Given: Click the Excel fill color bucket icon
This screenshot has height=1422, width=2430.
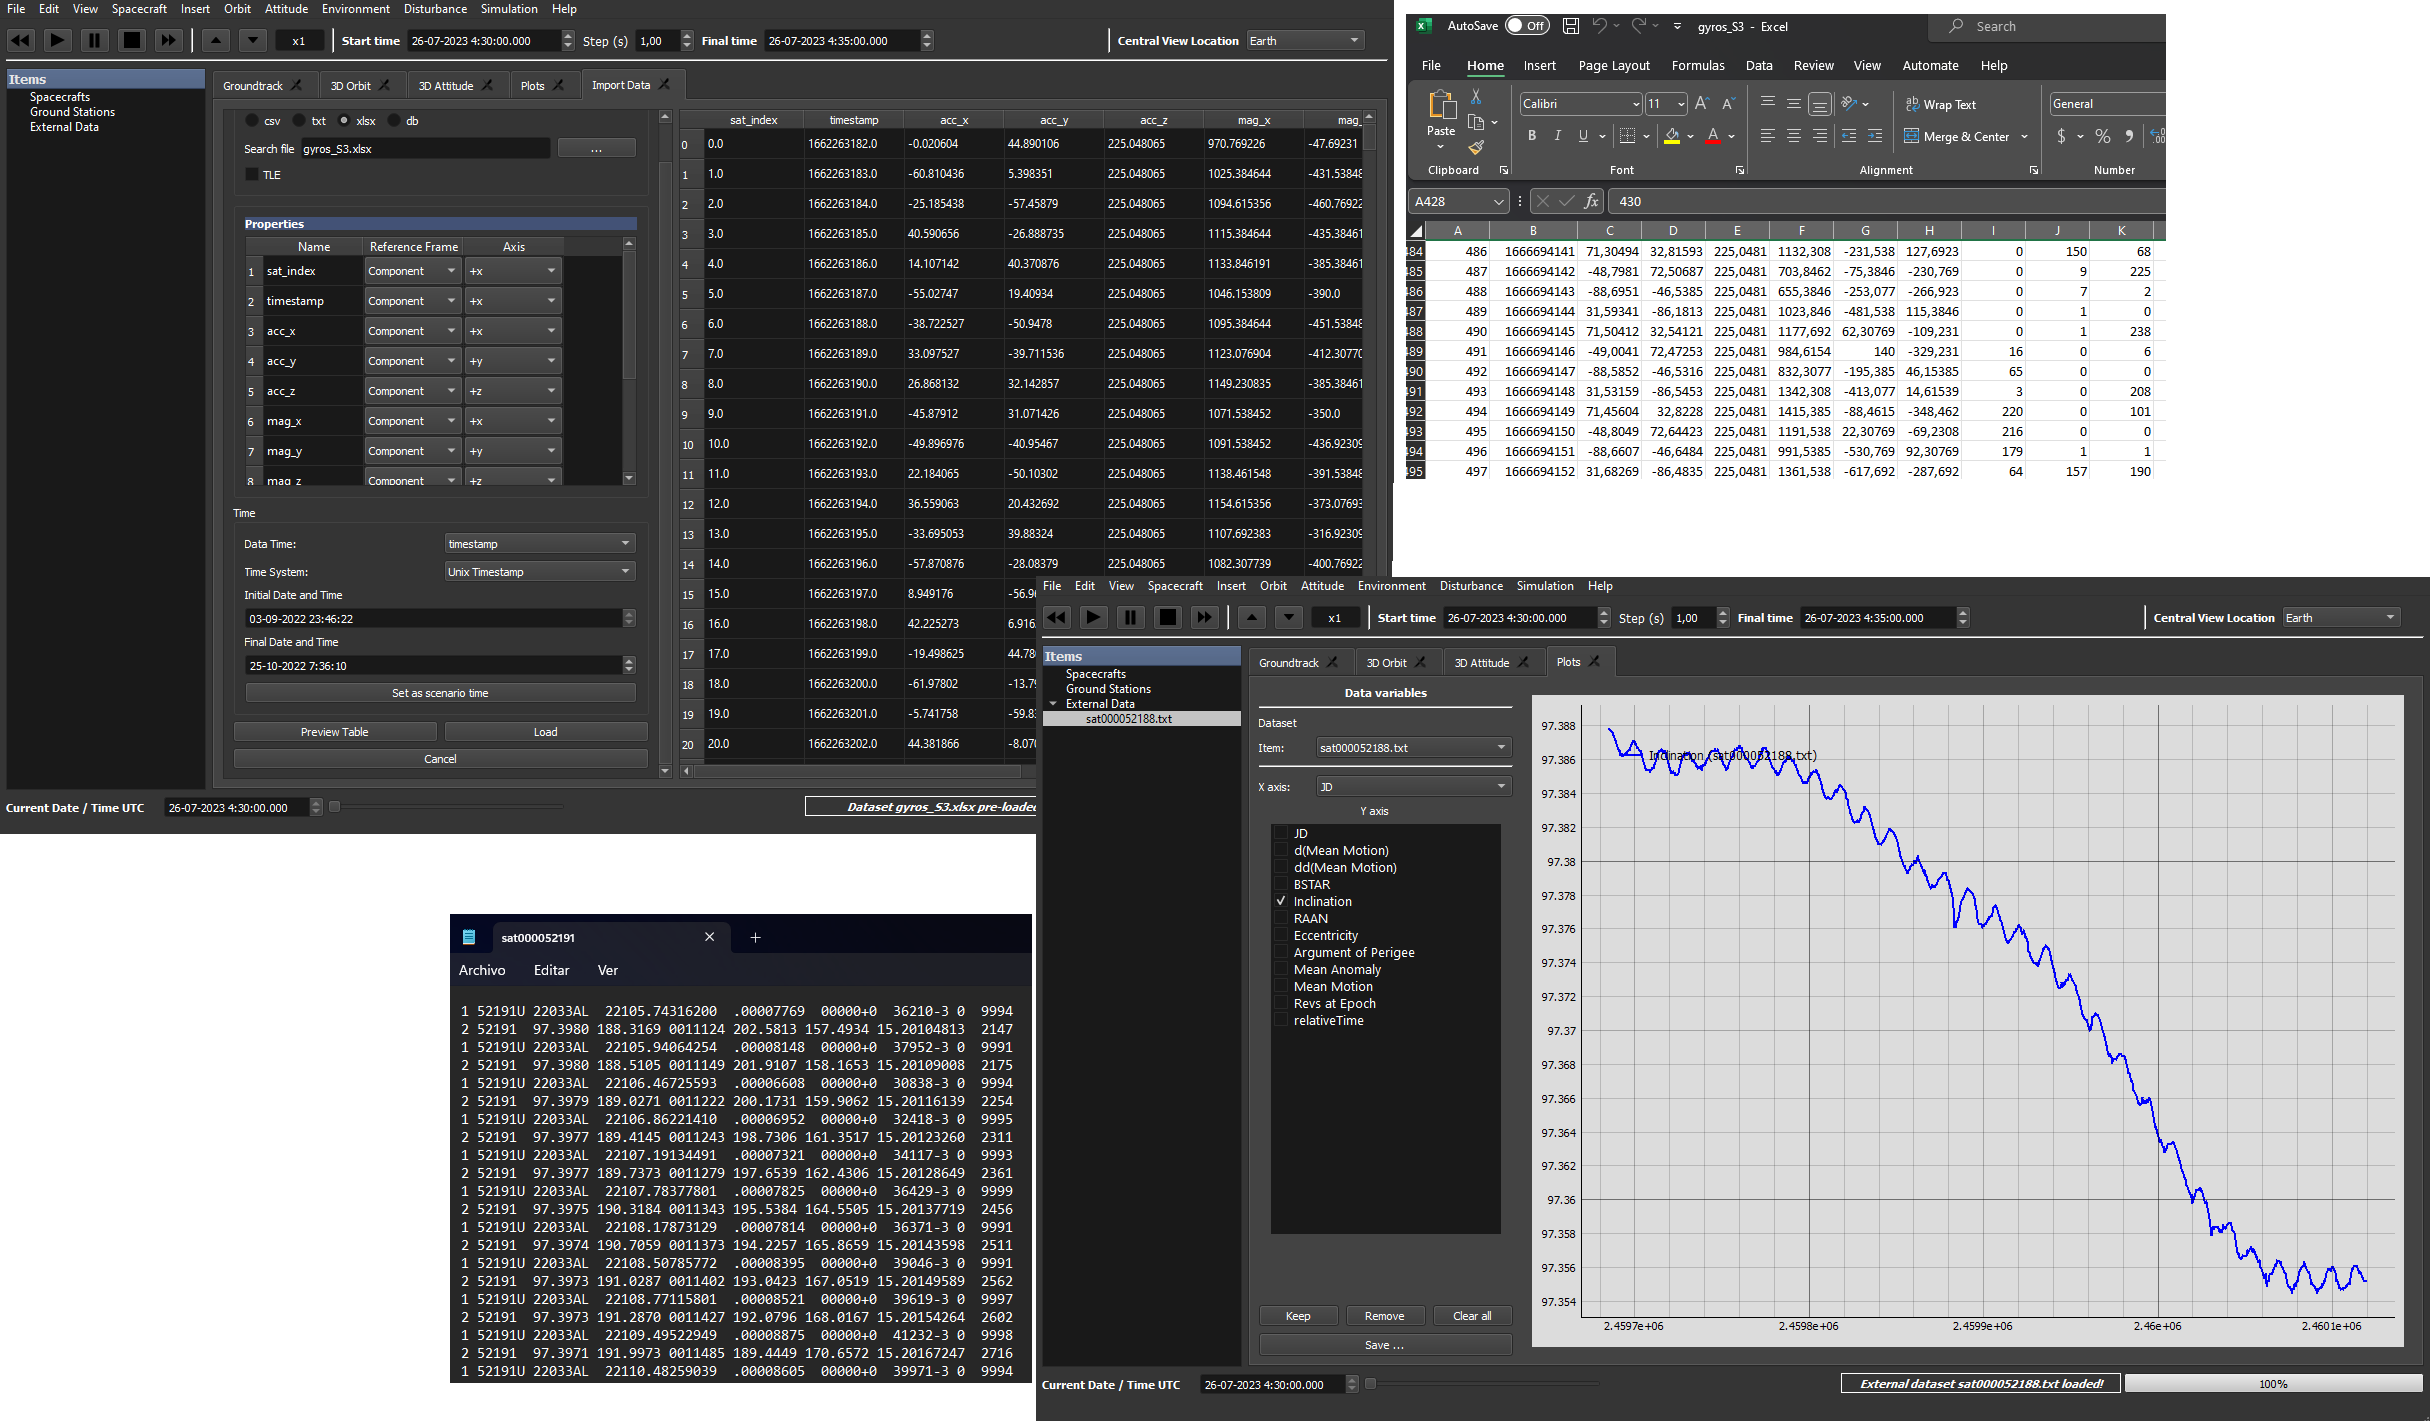Looking at the screenshot, I should pyautogui.click(x=1671, y=136).
